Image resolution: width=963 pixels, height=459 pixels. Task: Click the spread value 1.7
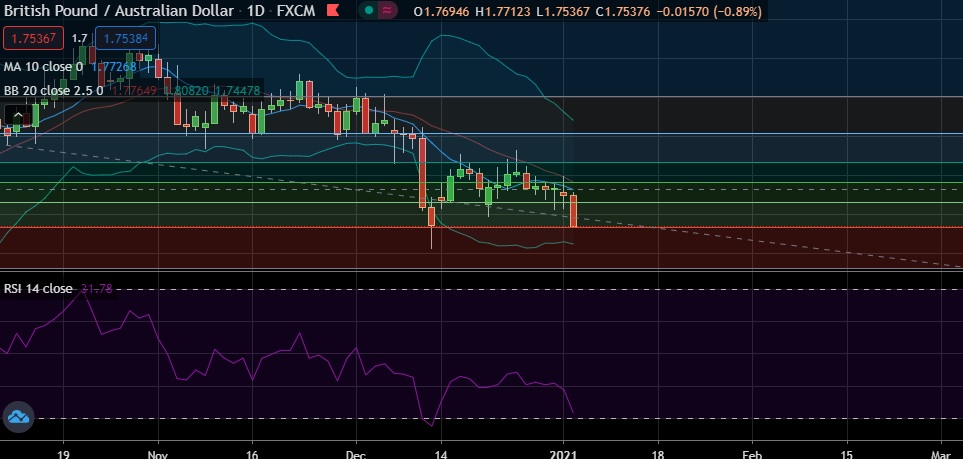pos(79,38)
